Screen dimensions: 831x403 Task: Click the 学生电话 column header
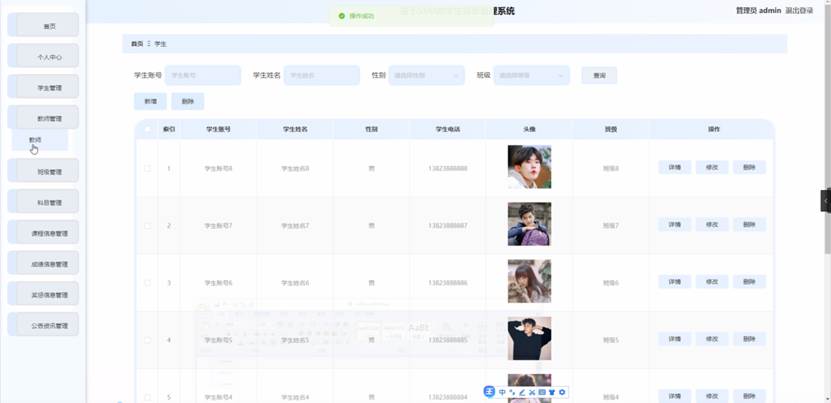click(448, 129)
